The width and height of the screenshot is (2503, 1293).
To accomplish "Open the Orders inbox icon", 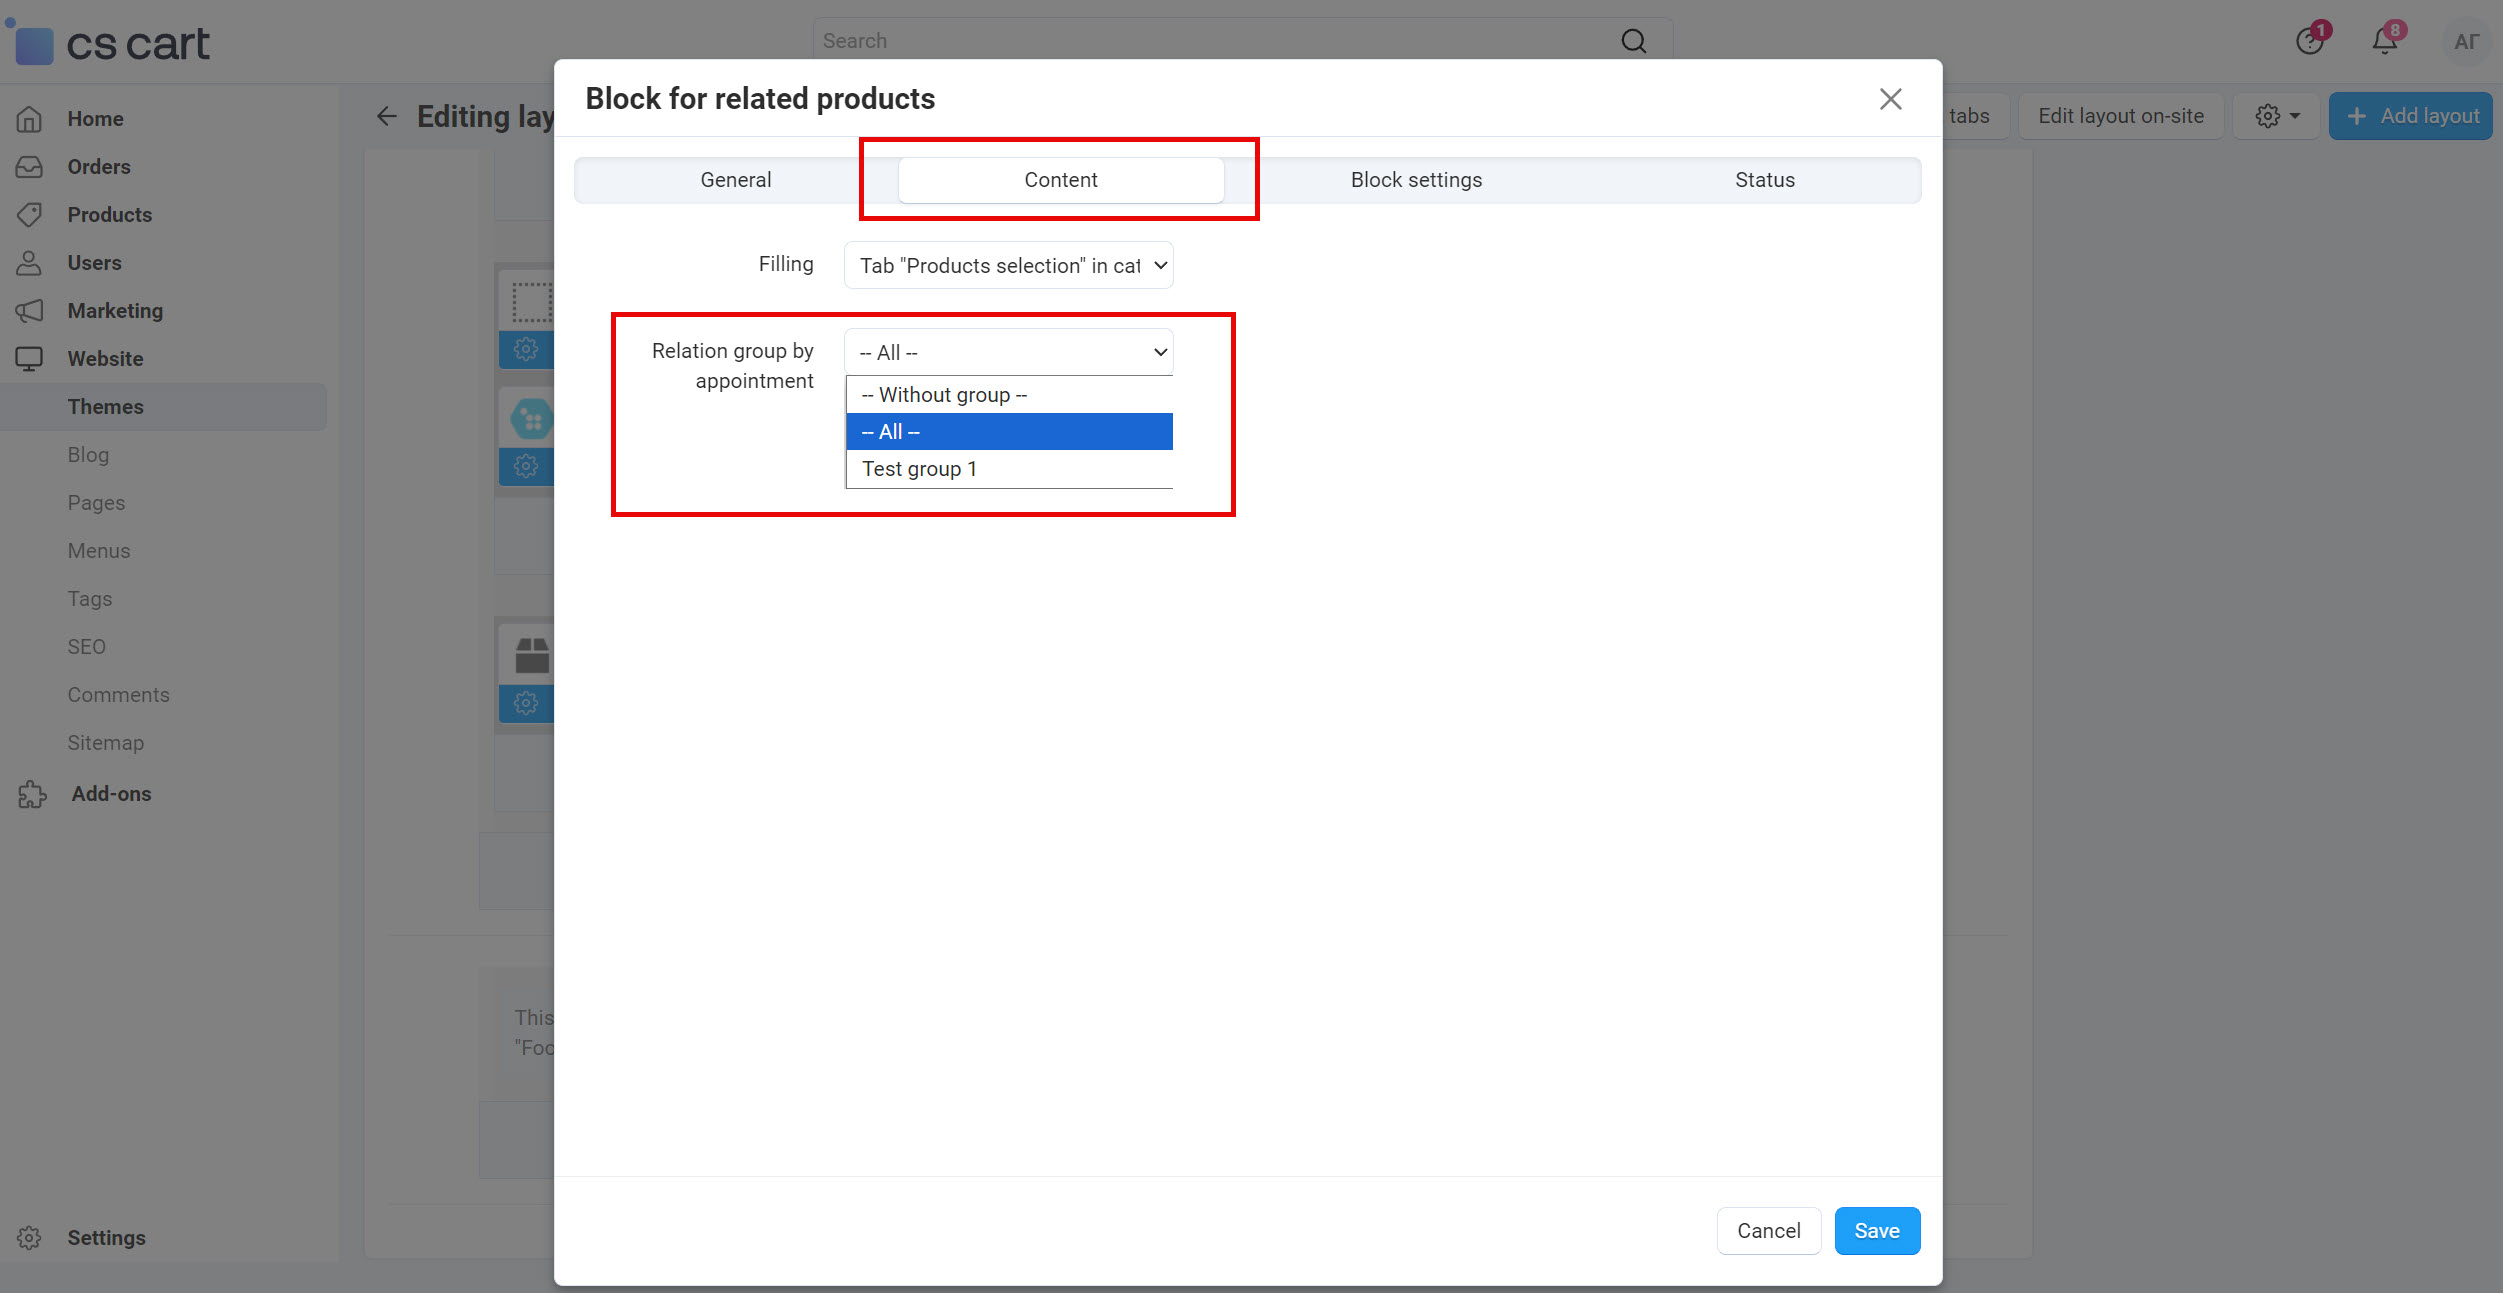I will tap(29, 167).
